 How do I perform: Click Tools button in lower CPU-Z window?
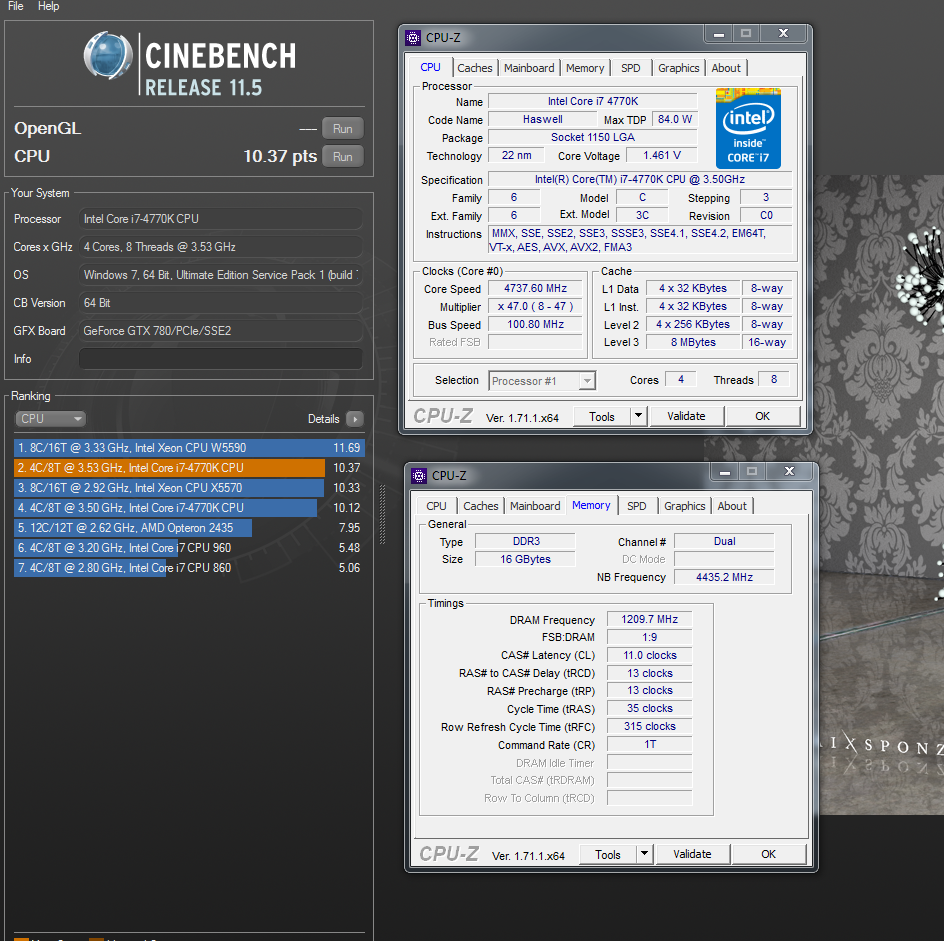pos(607,854)
